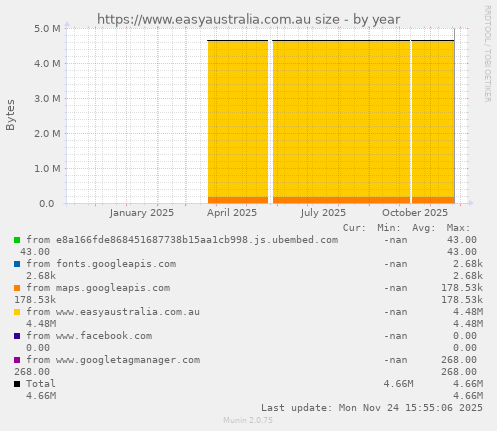Click the 'Max:' column header
This screenshot has height=431, width=497.
[x=458, y=228]
